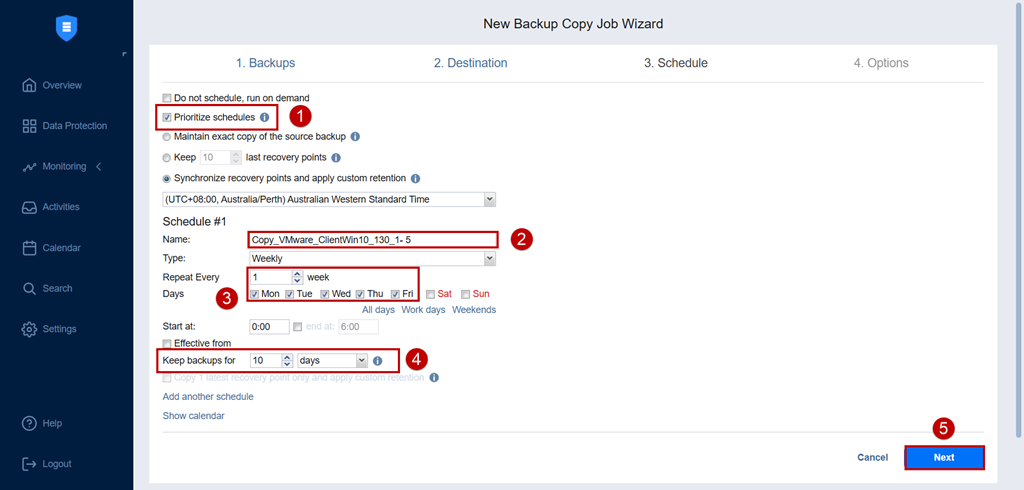The width and height of the screenshot is (1024, 490).
Task: Uncheck the Mon day checkbox
Action: point(254,294)
